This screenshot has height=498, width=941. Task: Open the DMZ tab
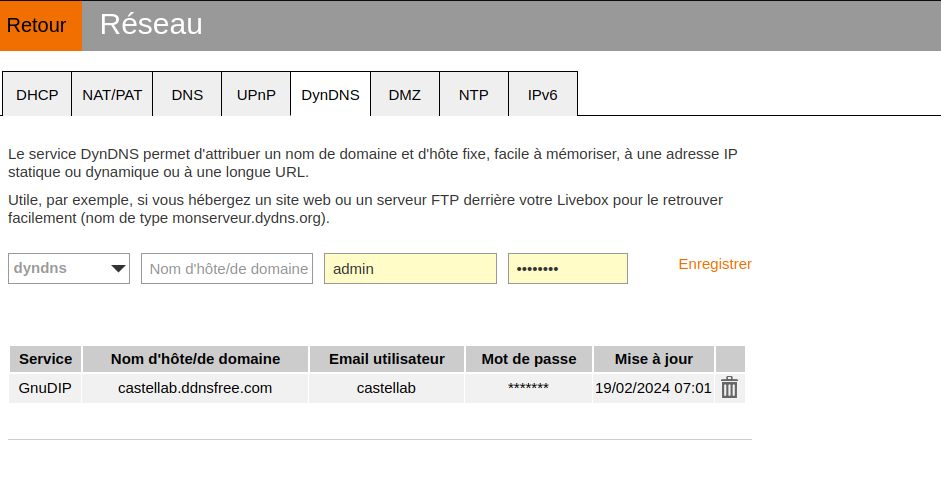405,96
